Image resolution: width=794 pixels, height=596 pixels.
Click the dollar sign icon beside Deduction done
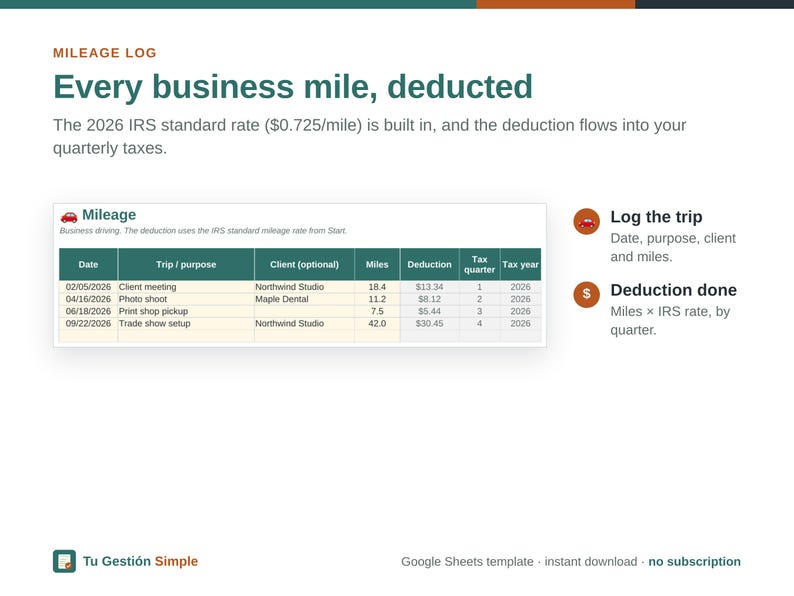[x=586, y=294]
